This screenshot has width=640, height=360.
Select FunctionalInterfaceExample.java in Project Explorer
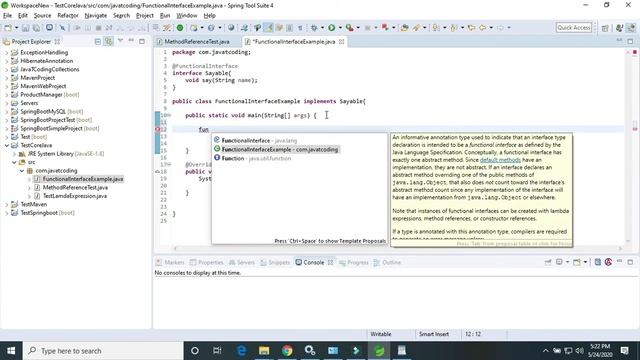point(82,179)
